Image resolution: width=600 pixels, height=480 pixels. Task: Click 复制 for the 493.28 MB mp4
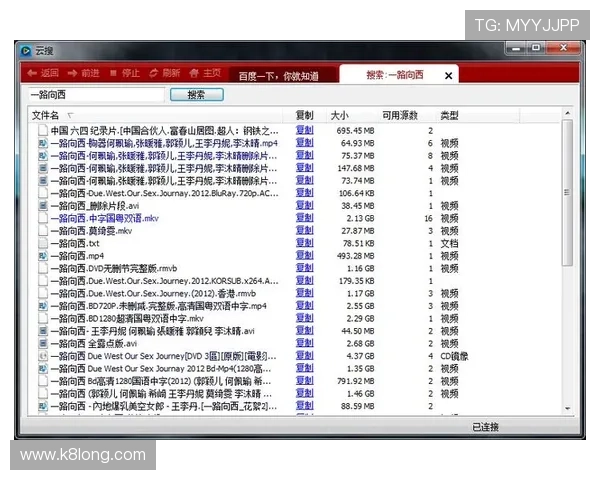305,255
